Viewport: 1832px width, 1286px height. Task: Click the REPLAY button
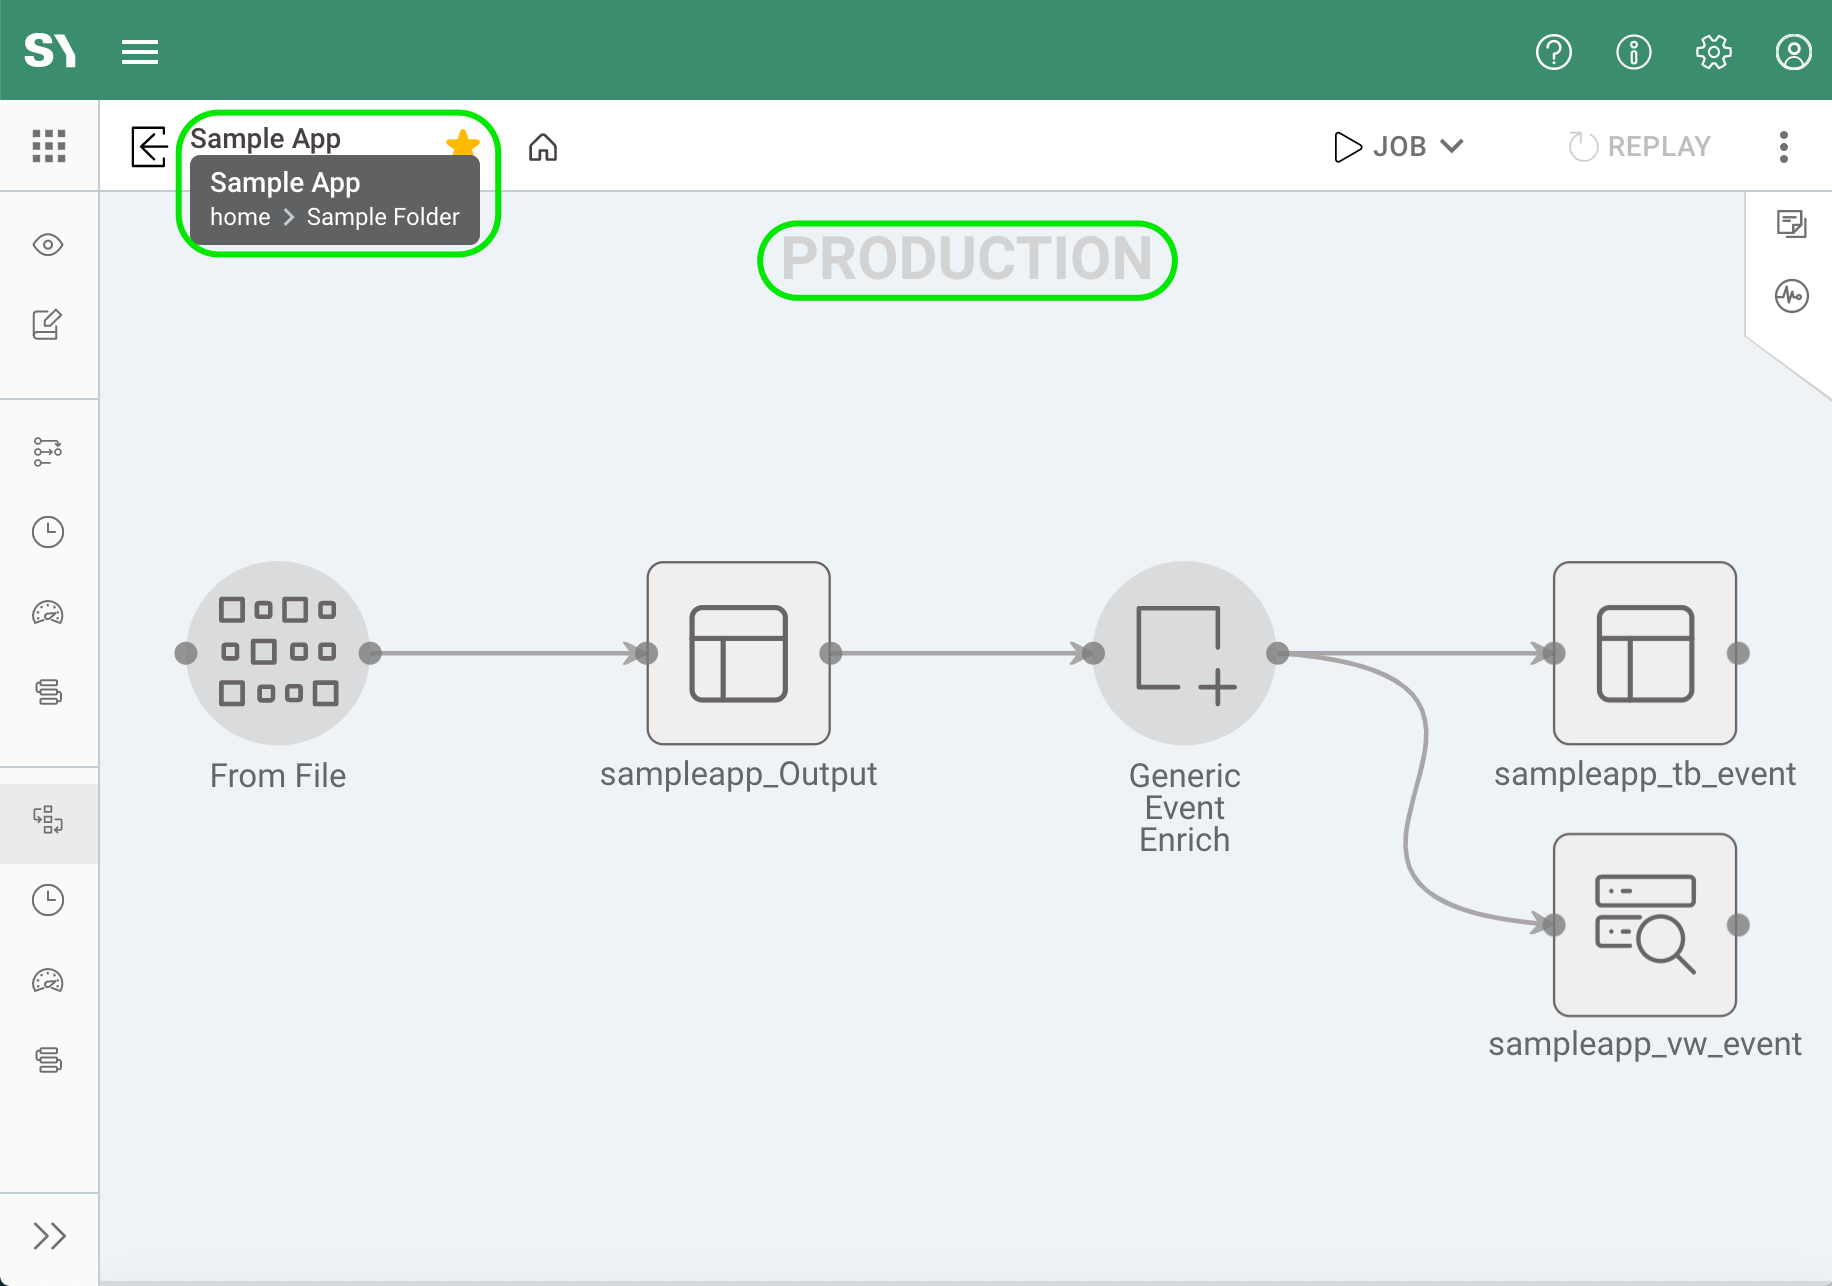(1640, 147)
